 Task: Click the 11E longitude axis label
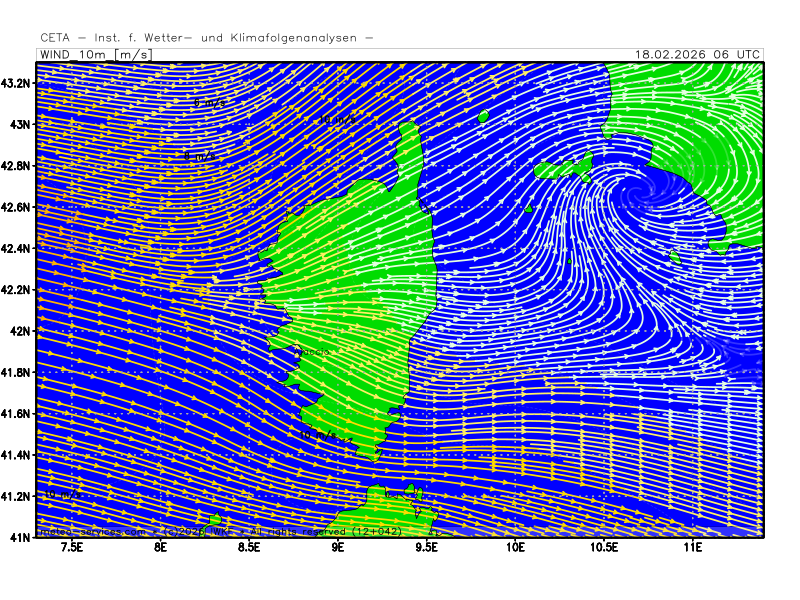coord(692,548)
